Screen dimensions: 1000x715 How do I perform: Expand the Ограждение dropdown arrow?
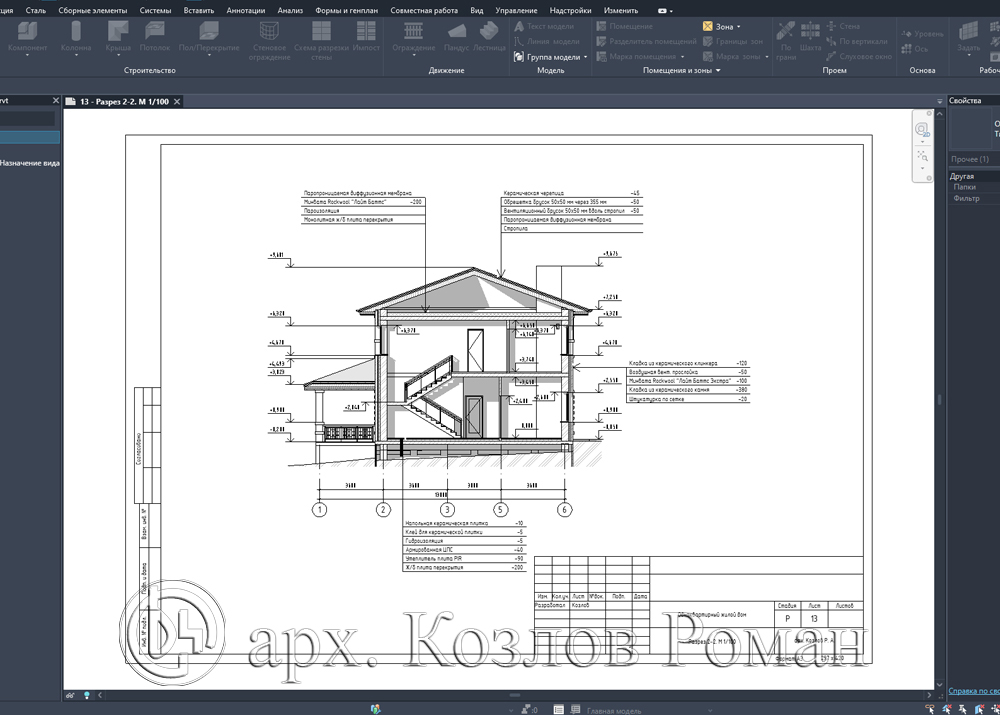pos(413,56)
